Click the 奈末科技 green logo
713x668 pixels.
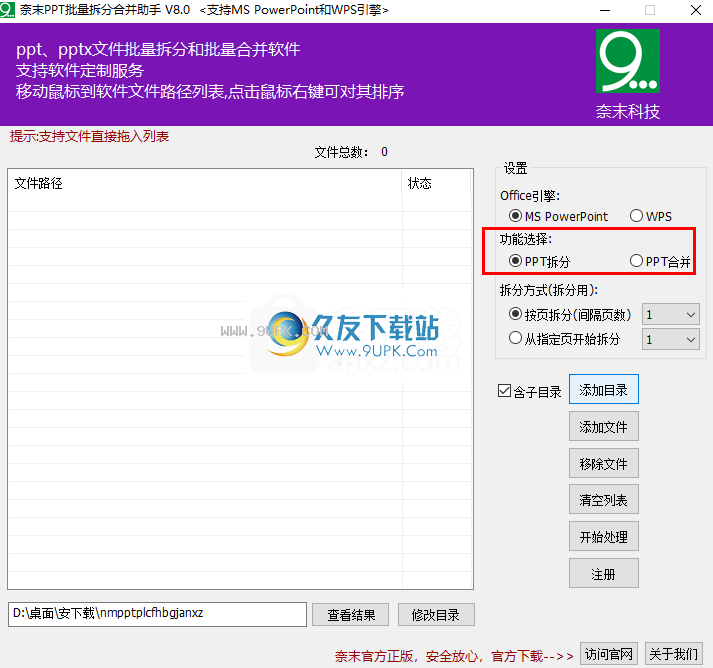click(628, 61)
